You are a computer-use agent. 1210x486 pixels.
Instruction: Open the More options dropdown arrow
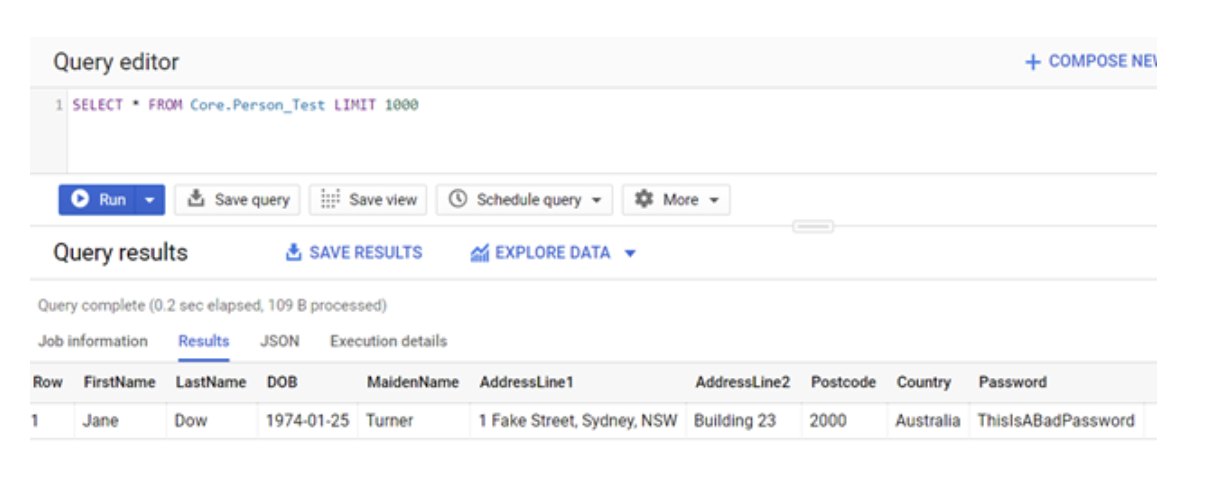(714, 200)
